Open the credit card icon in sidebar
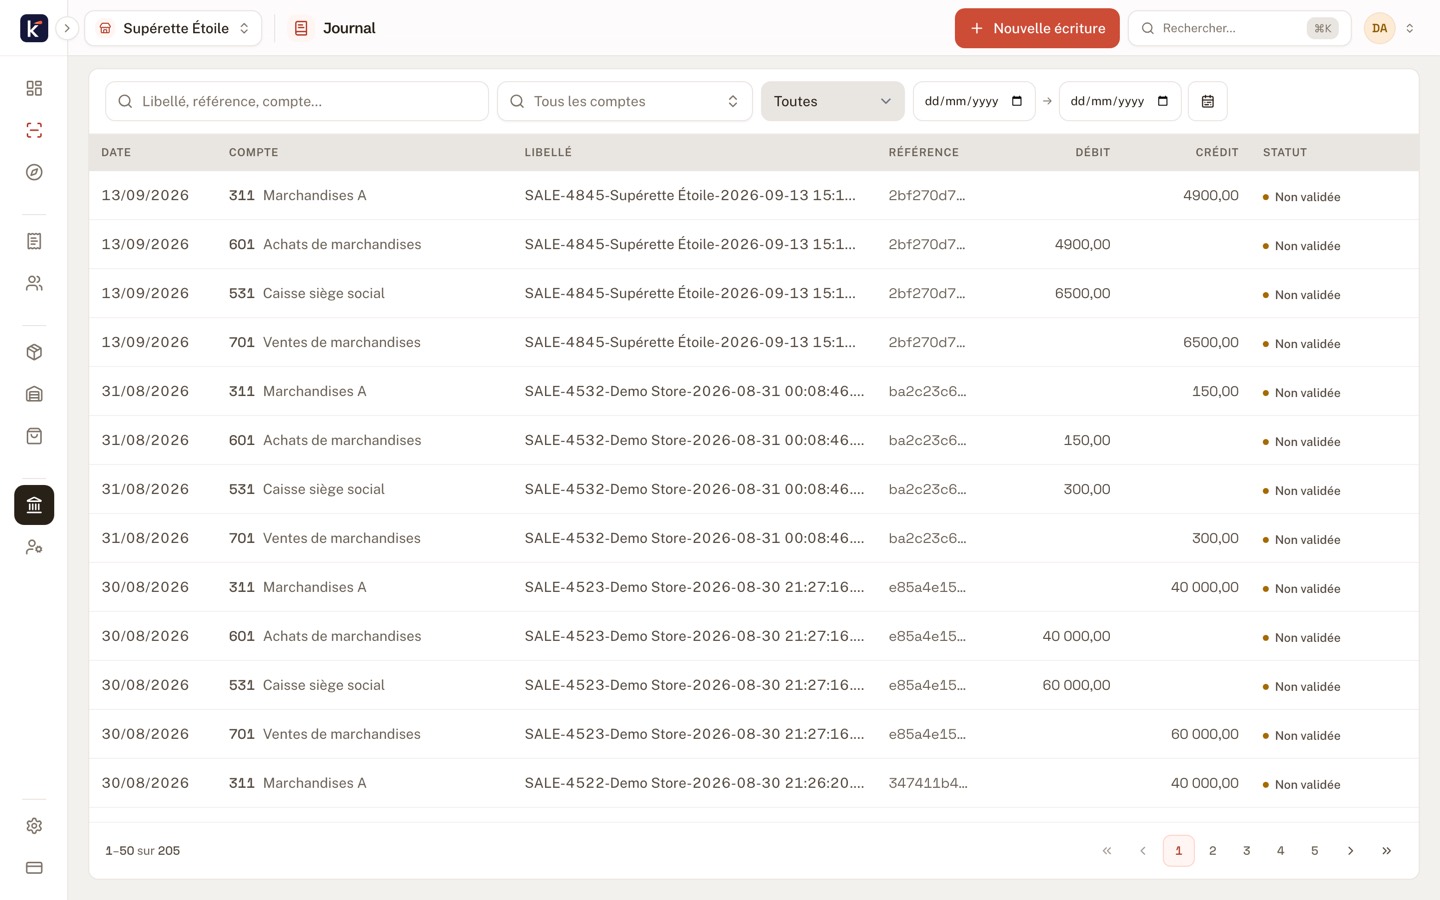The image size is (1440, 900). pos(34,868)
